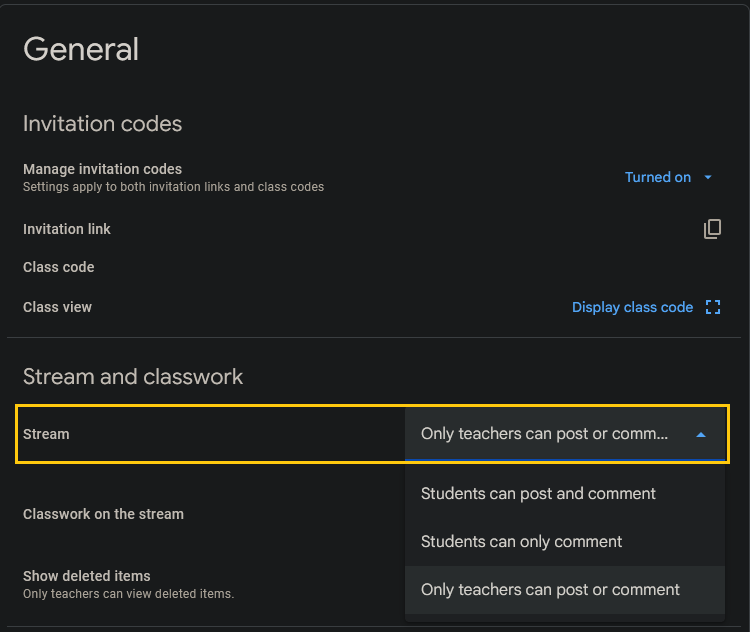Click the truncated selected value in Stream dropdown
Screen dimensions: 750x632
[x=544, y=434]
